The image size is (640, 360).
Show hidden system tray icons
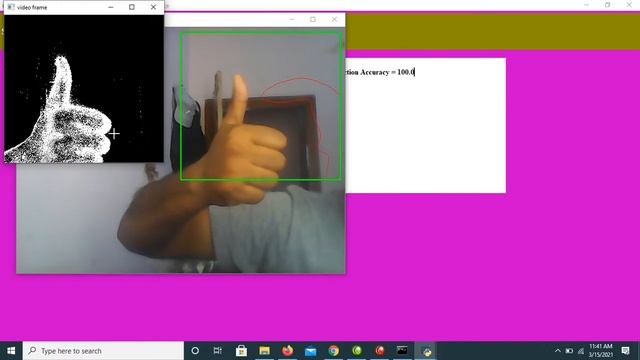point(558,351)
